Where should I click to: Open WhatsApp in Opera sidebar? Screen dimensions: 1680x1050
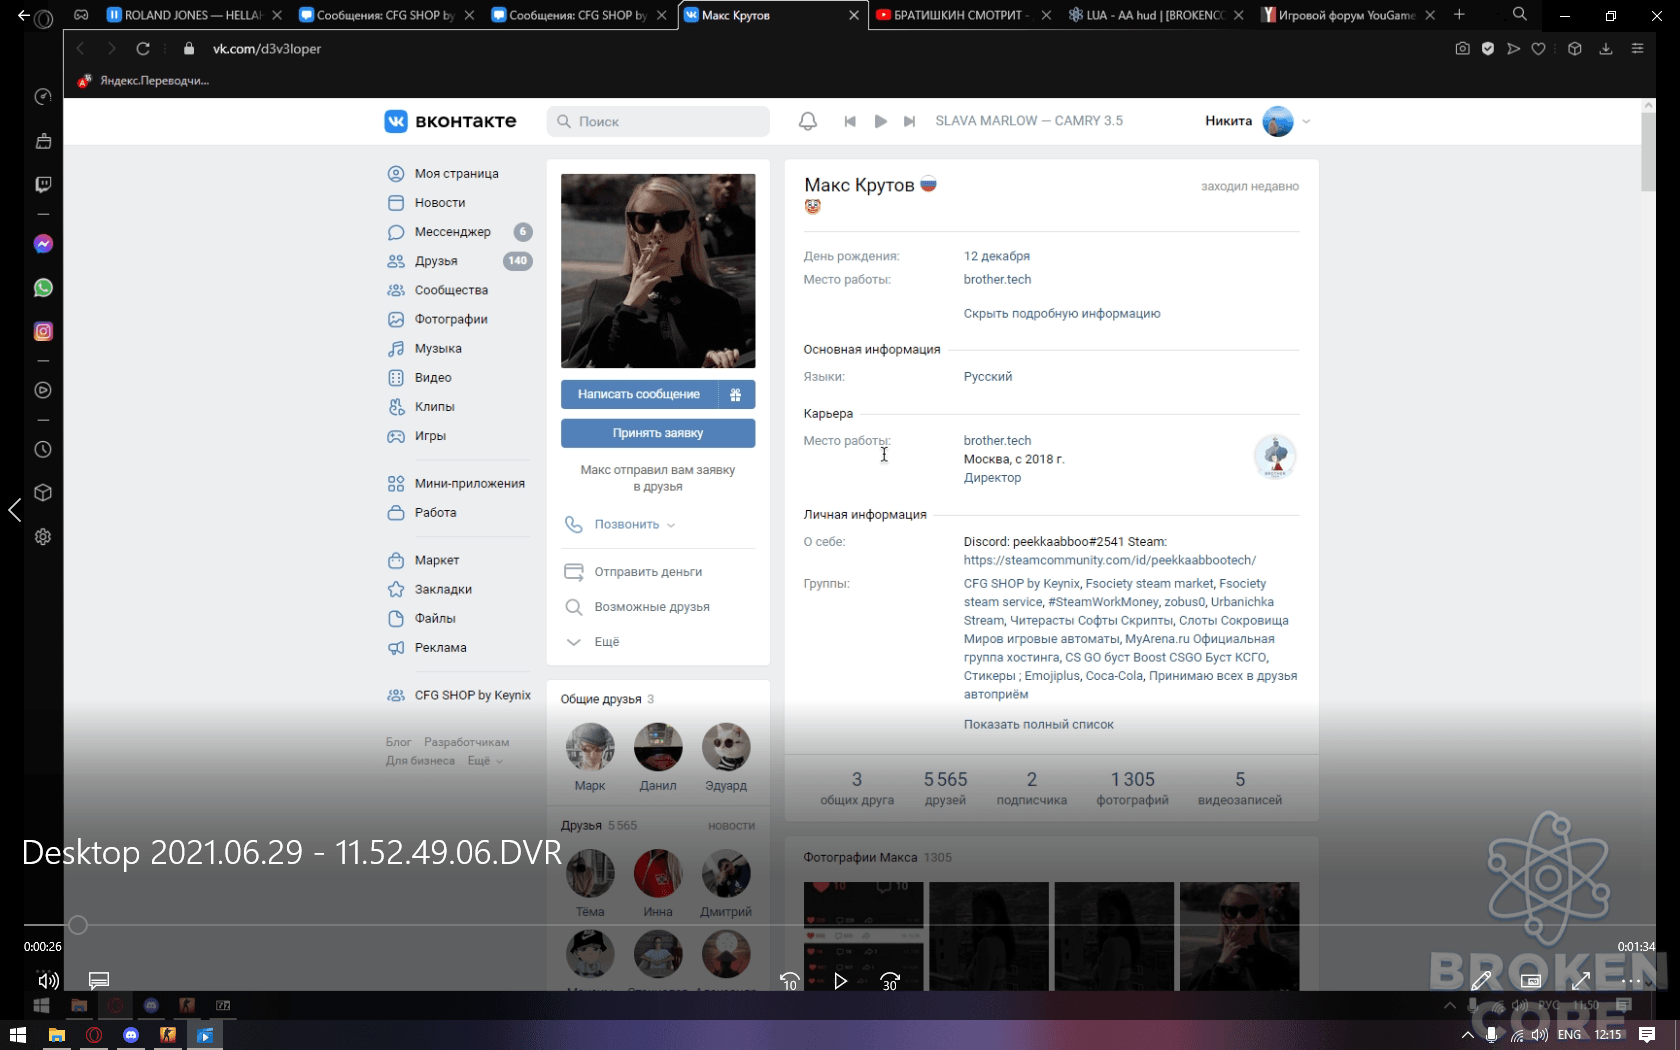pyautogui.click(x=43, y=288)
